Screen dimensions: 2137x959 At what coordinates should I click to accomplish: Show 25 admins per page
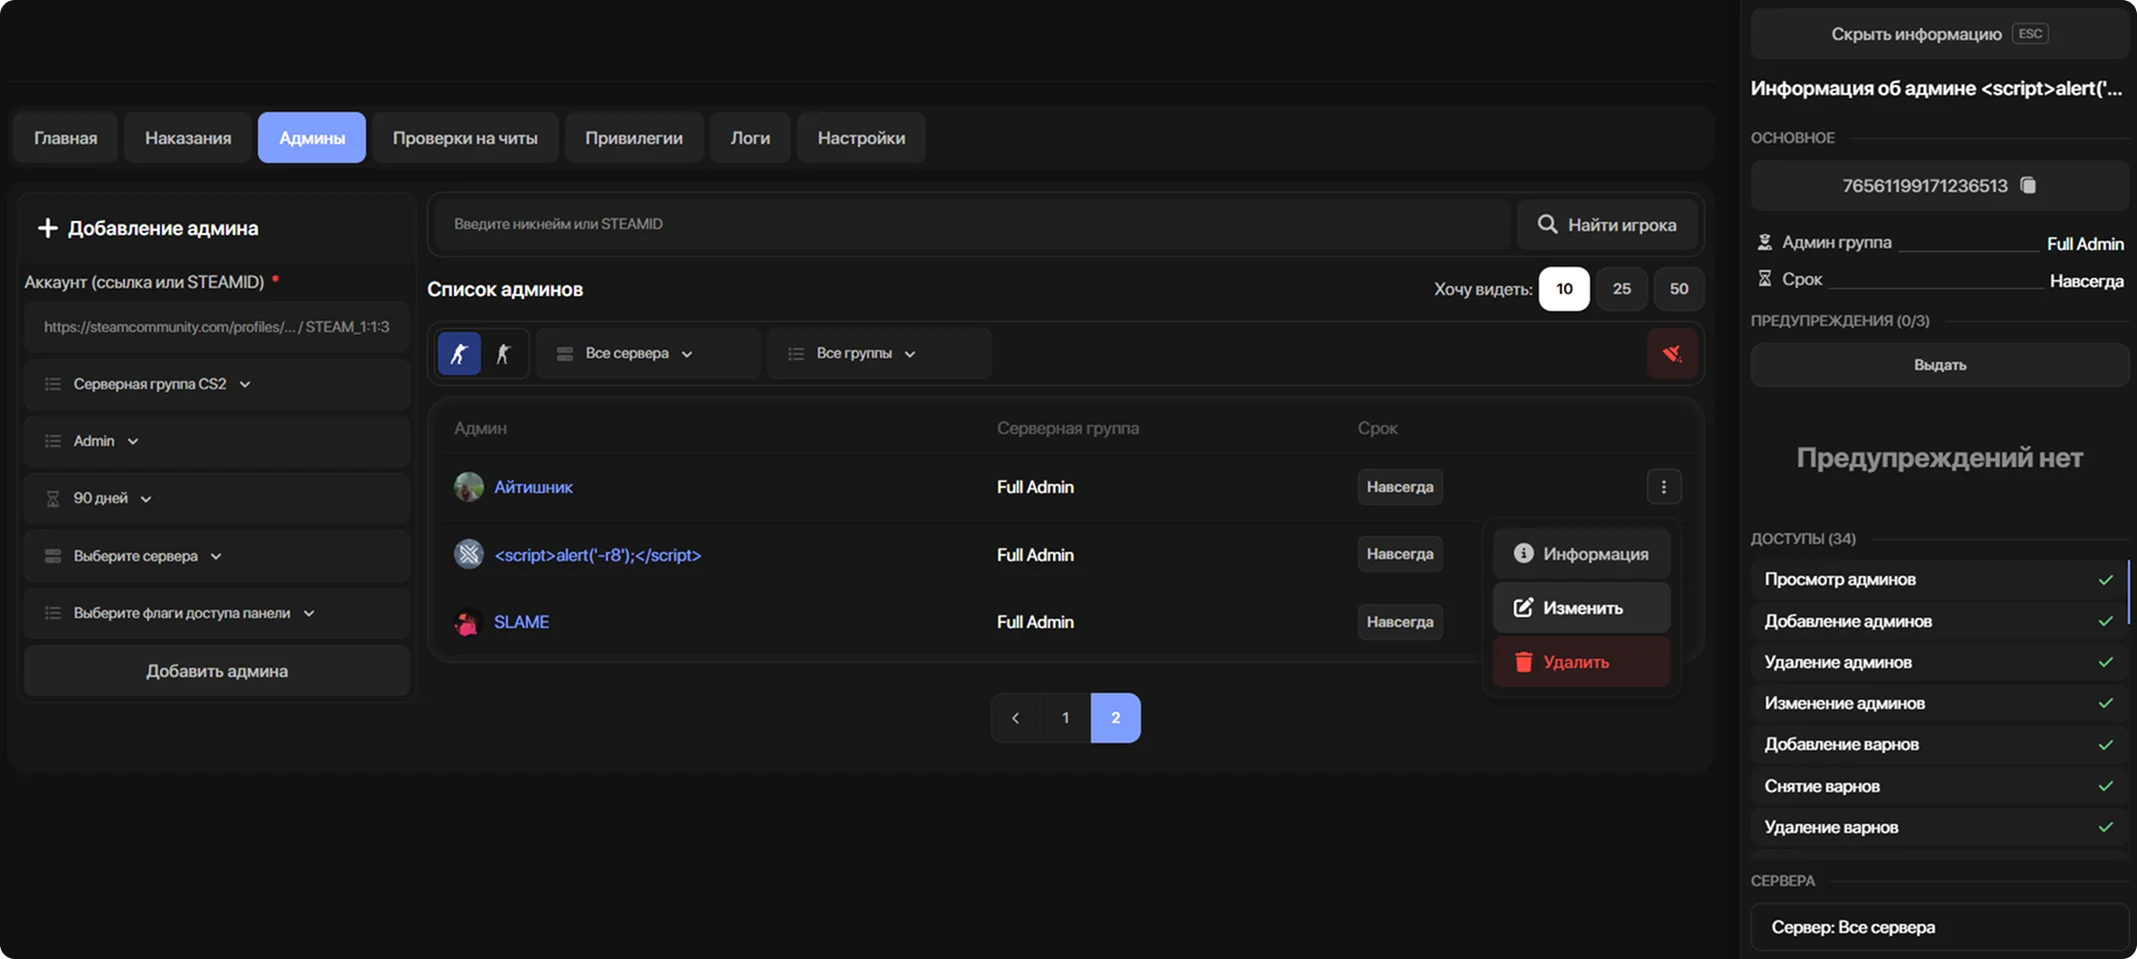click(1621, 289)
